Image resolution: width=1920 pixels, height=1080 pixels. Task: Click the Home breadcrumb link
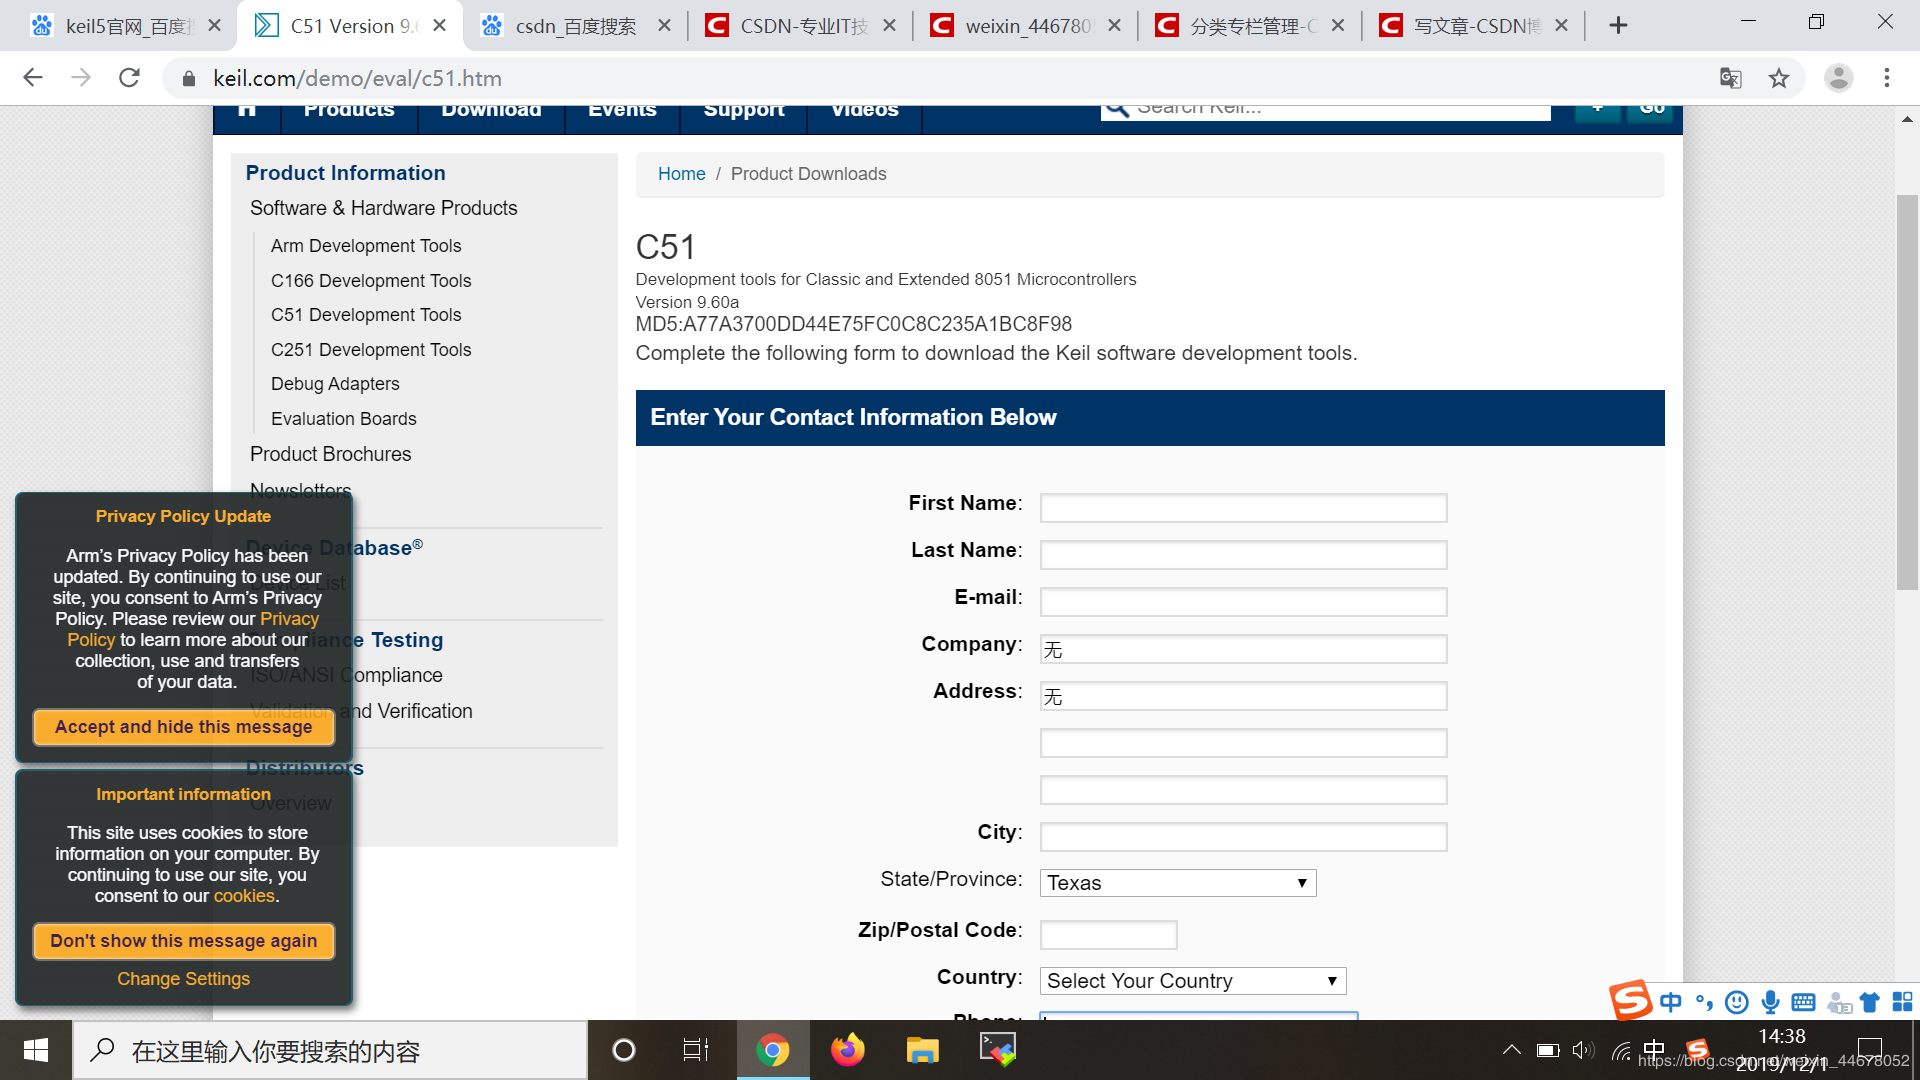[x=681, y=174]
